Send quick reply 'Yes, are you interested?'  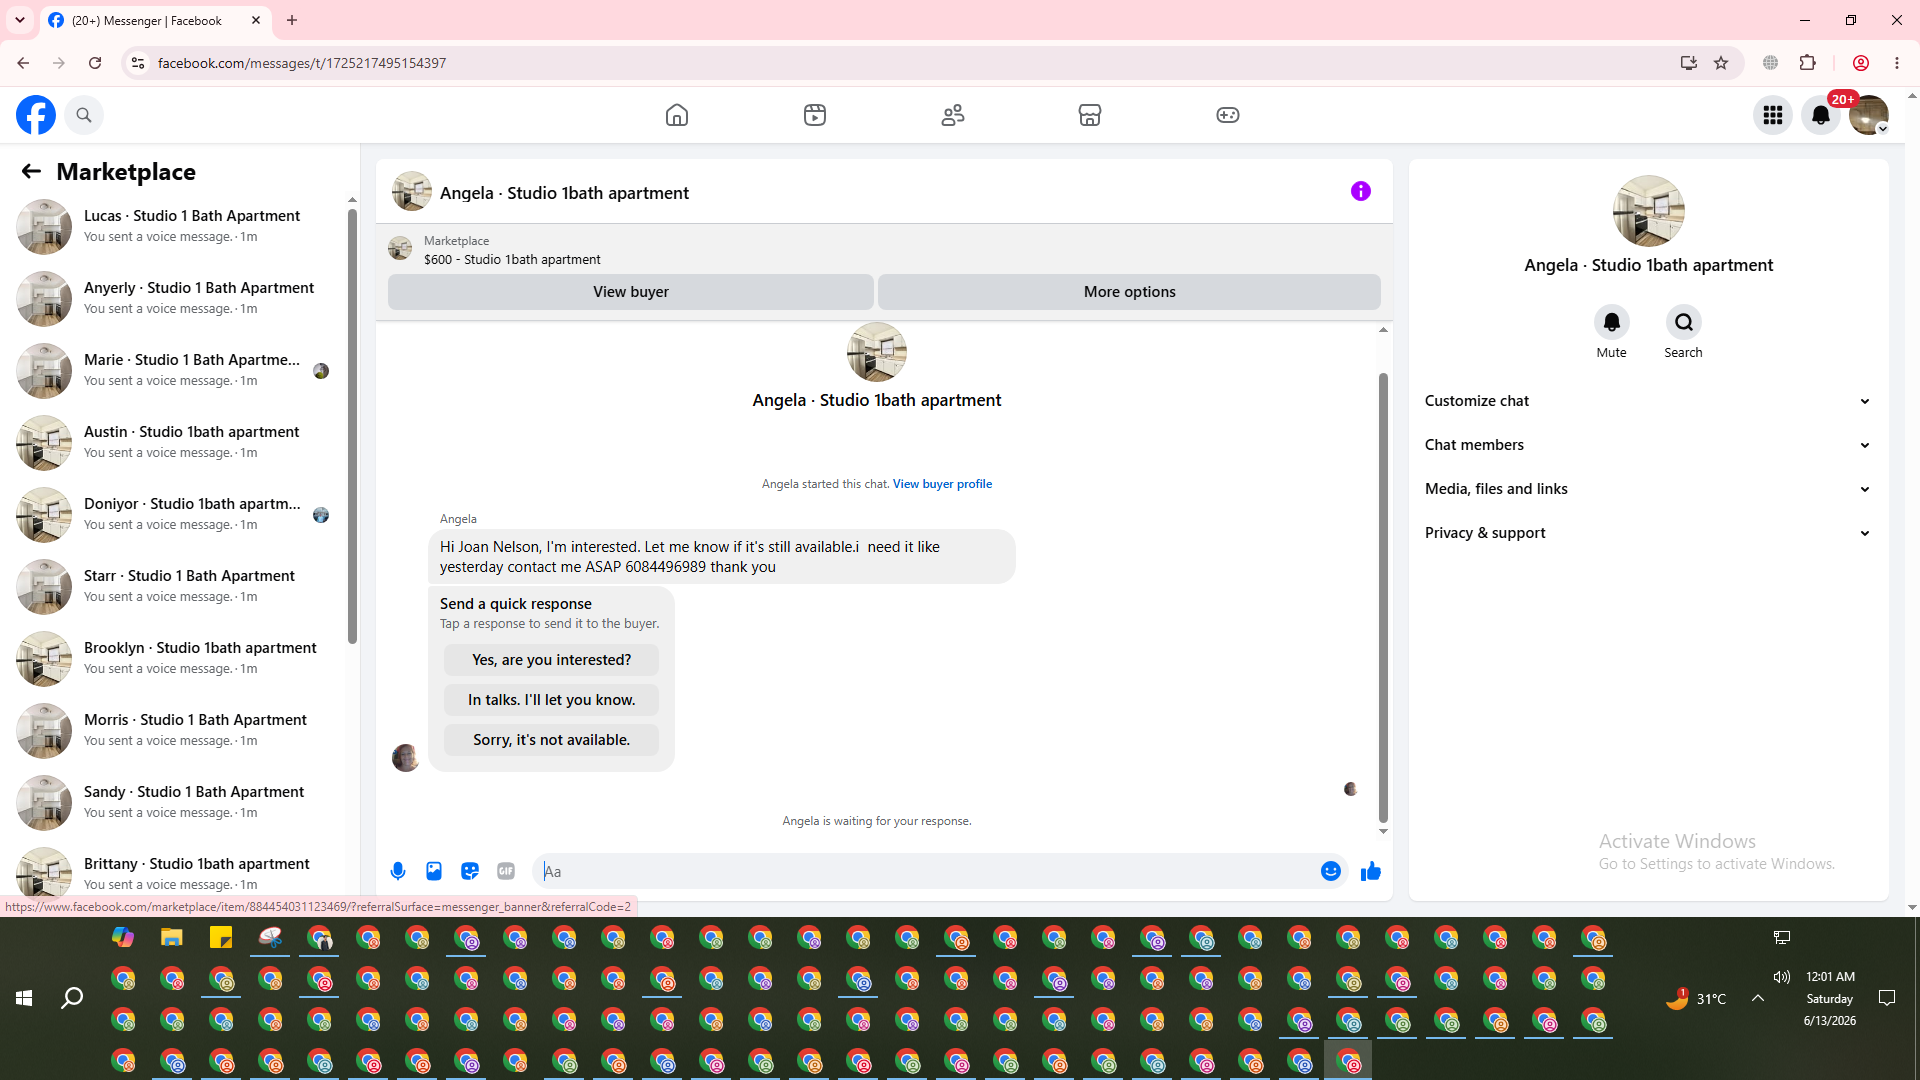pyautogui.click(x=552, y=660)
